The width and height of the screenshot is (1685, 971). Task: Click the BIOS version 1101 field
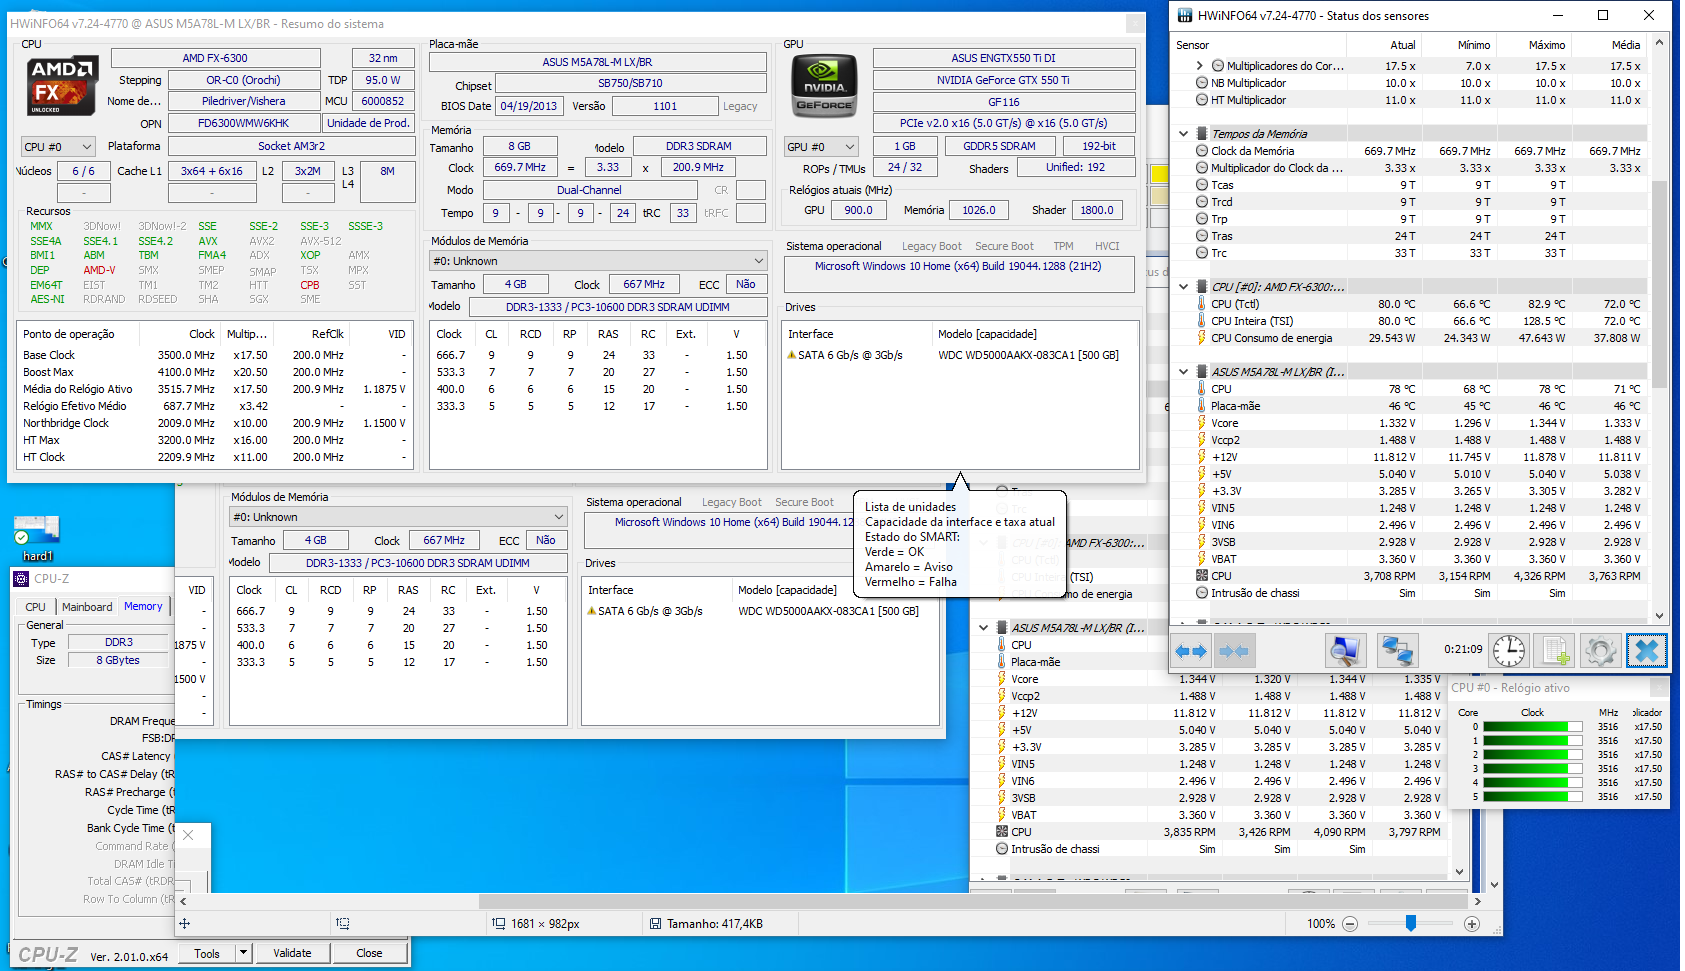[x=665, y=106]
